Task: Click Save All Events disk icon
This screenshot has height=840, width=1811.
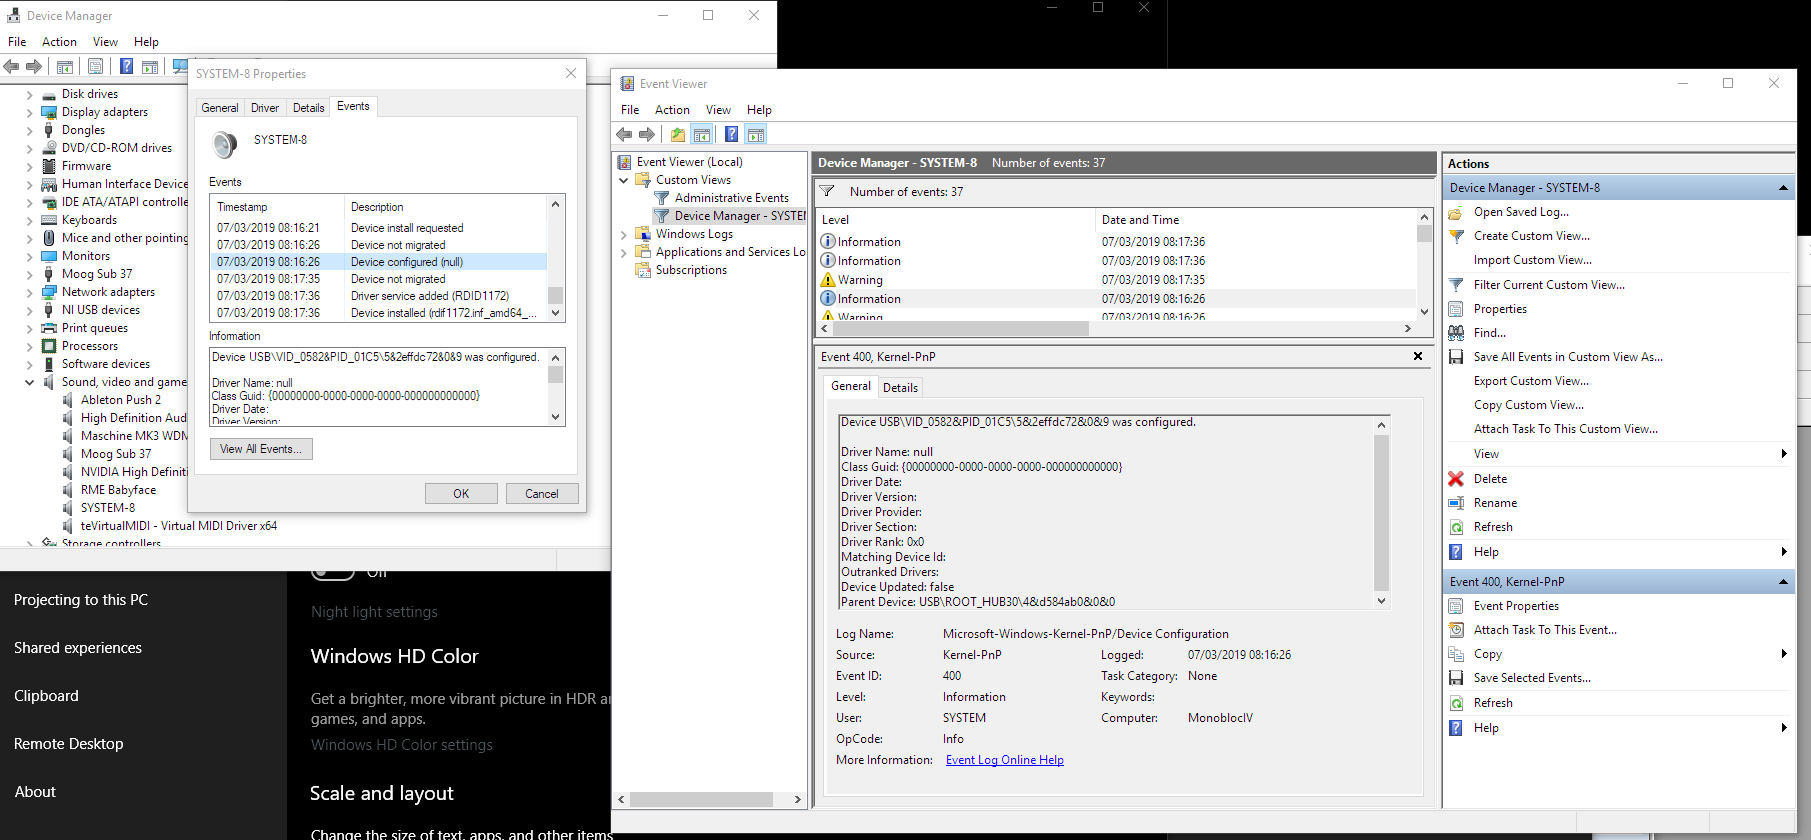Action: pos(1456,357)
